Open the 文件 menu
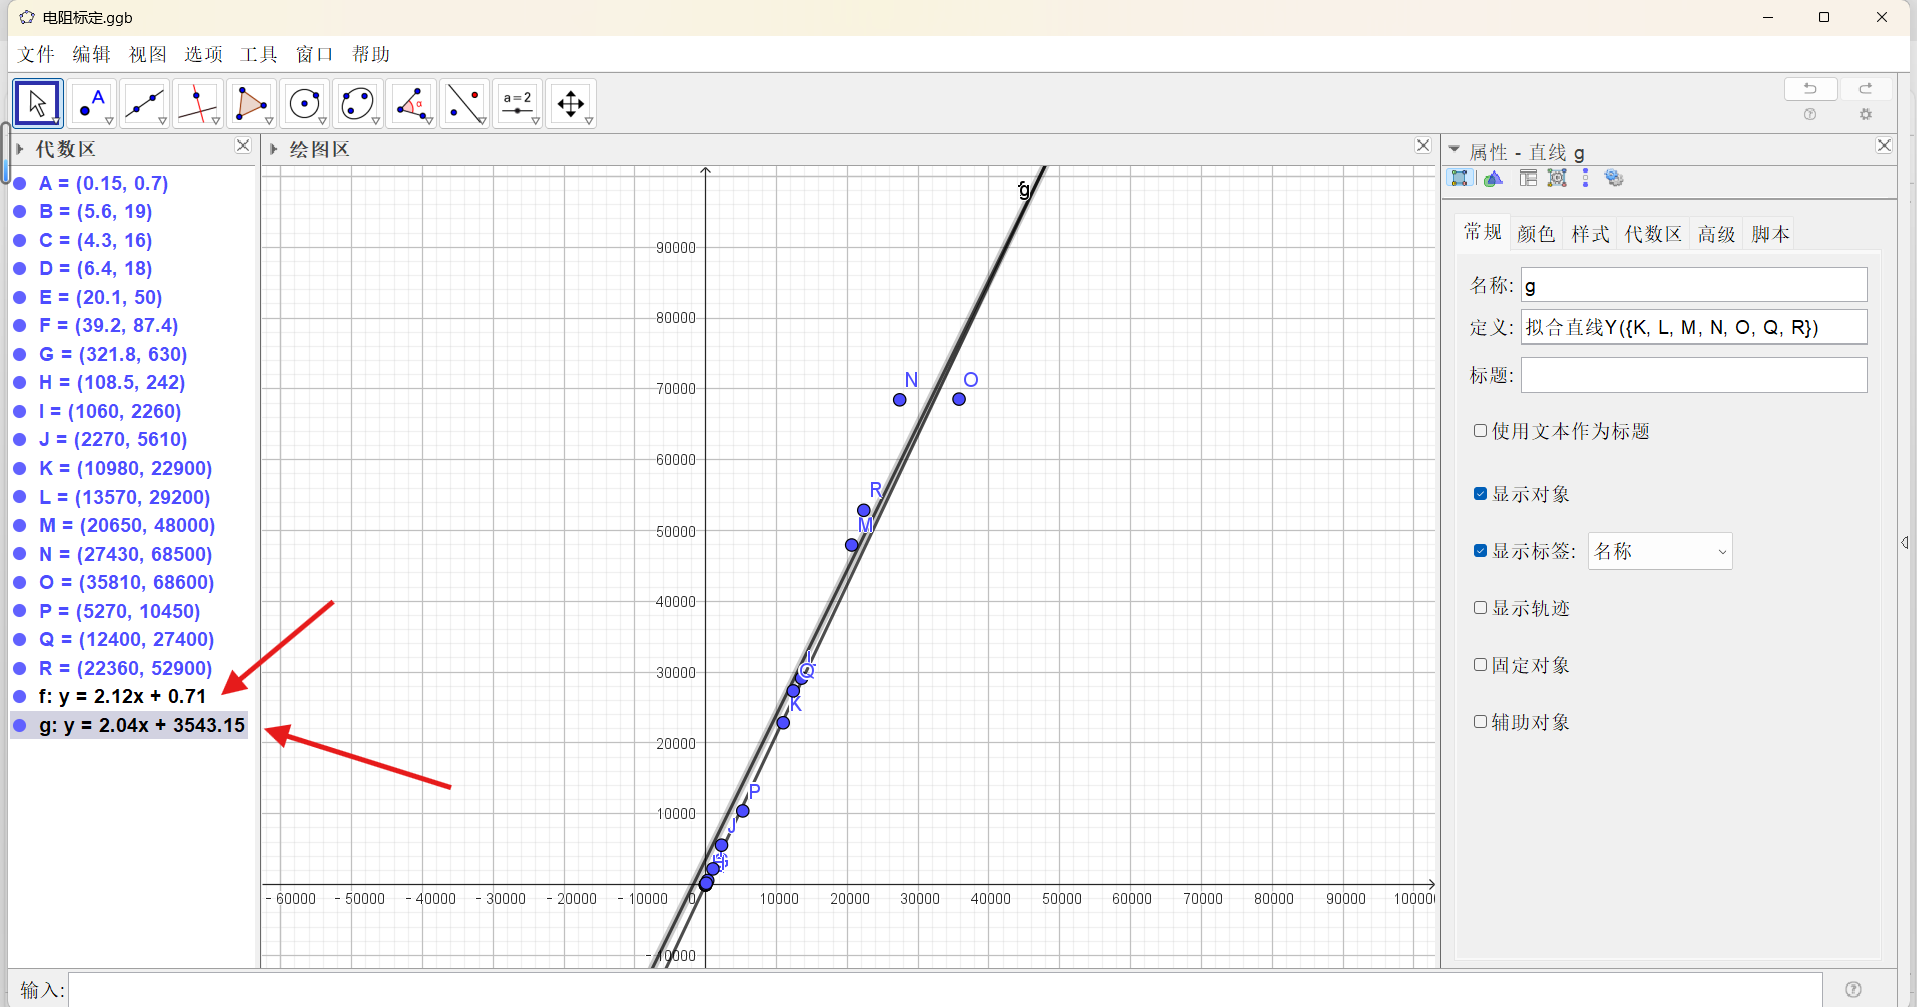The image size is (1917, 1007). click(x=36, y=54)
